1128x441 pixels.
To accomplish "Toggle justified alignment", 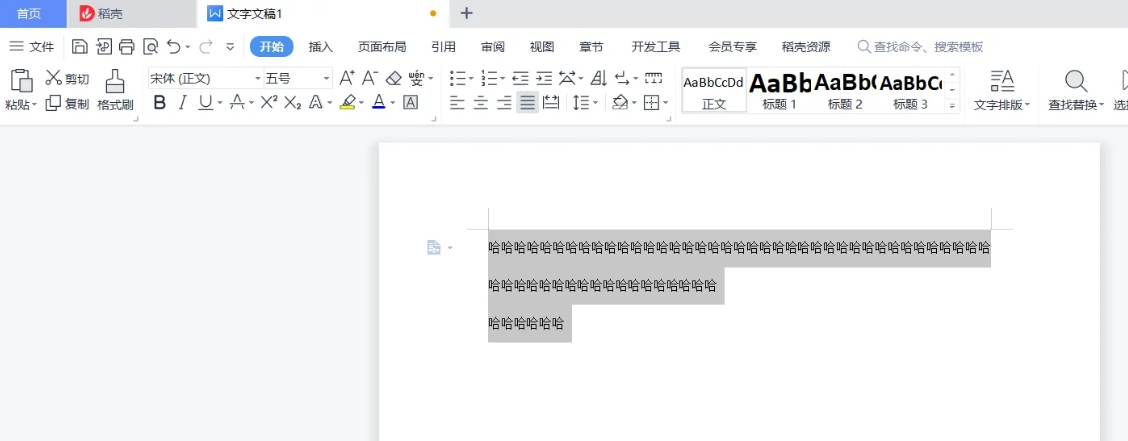I will coord(527,103).
